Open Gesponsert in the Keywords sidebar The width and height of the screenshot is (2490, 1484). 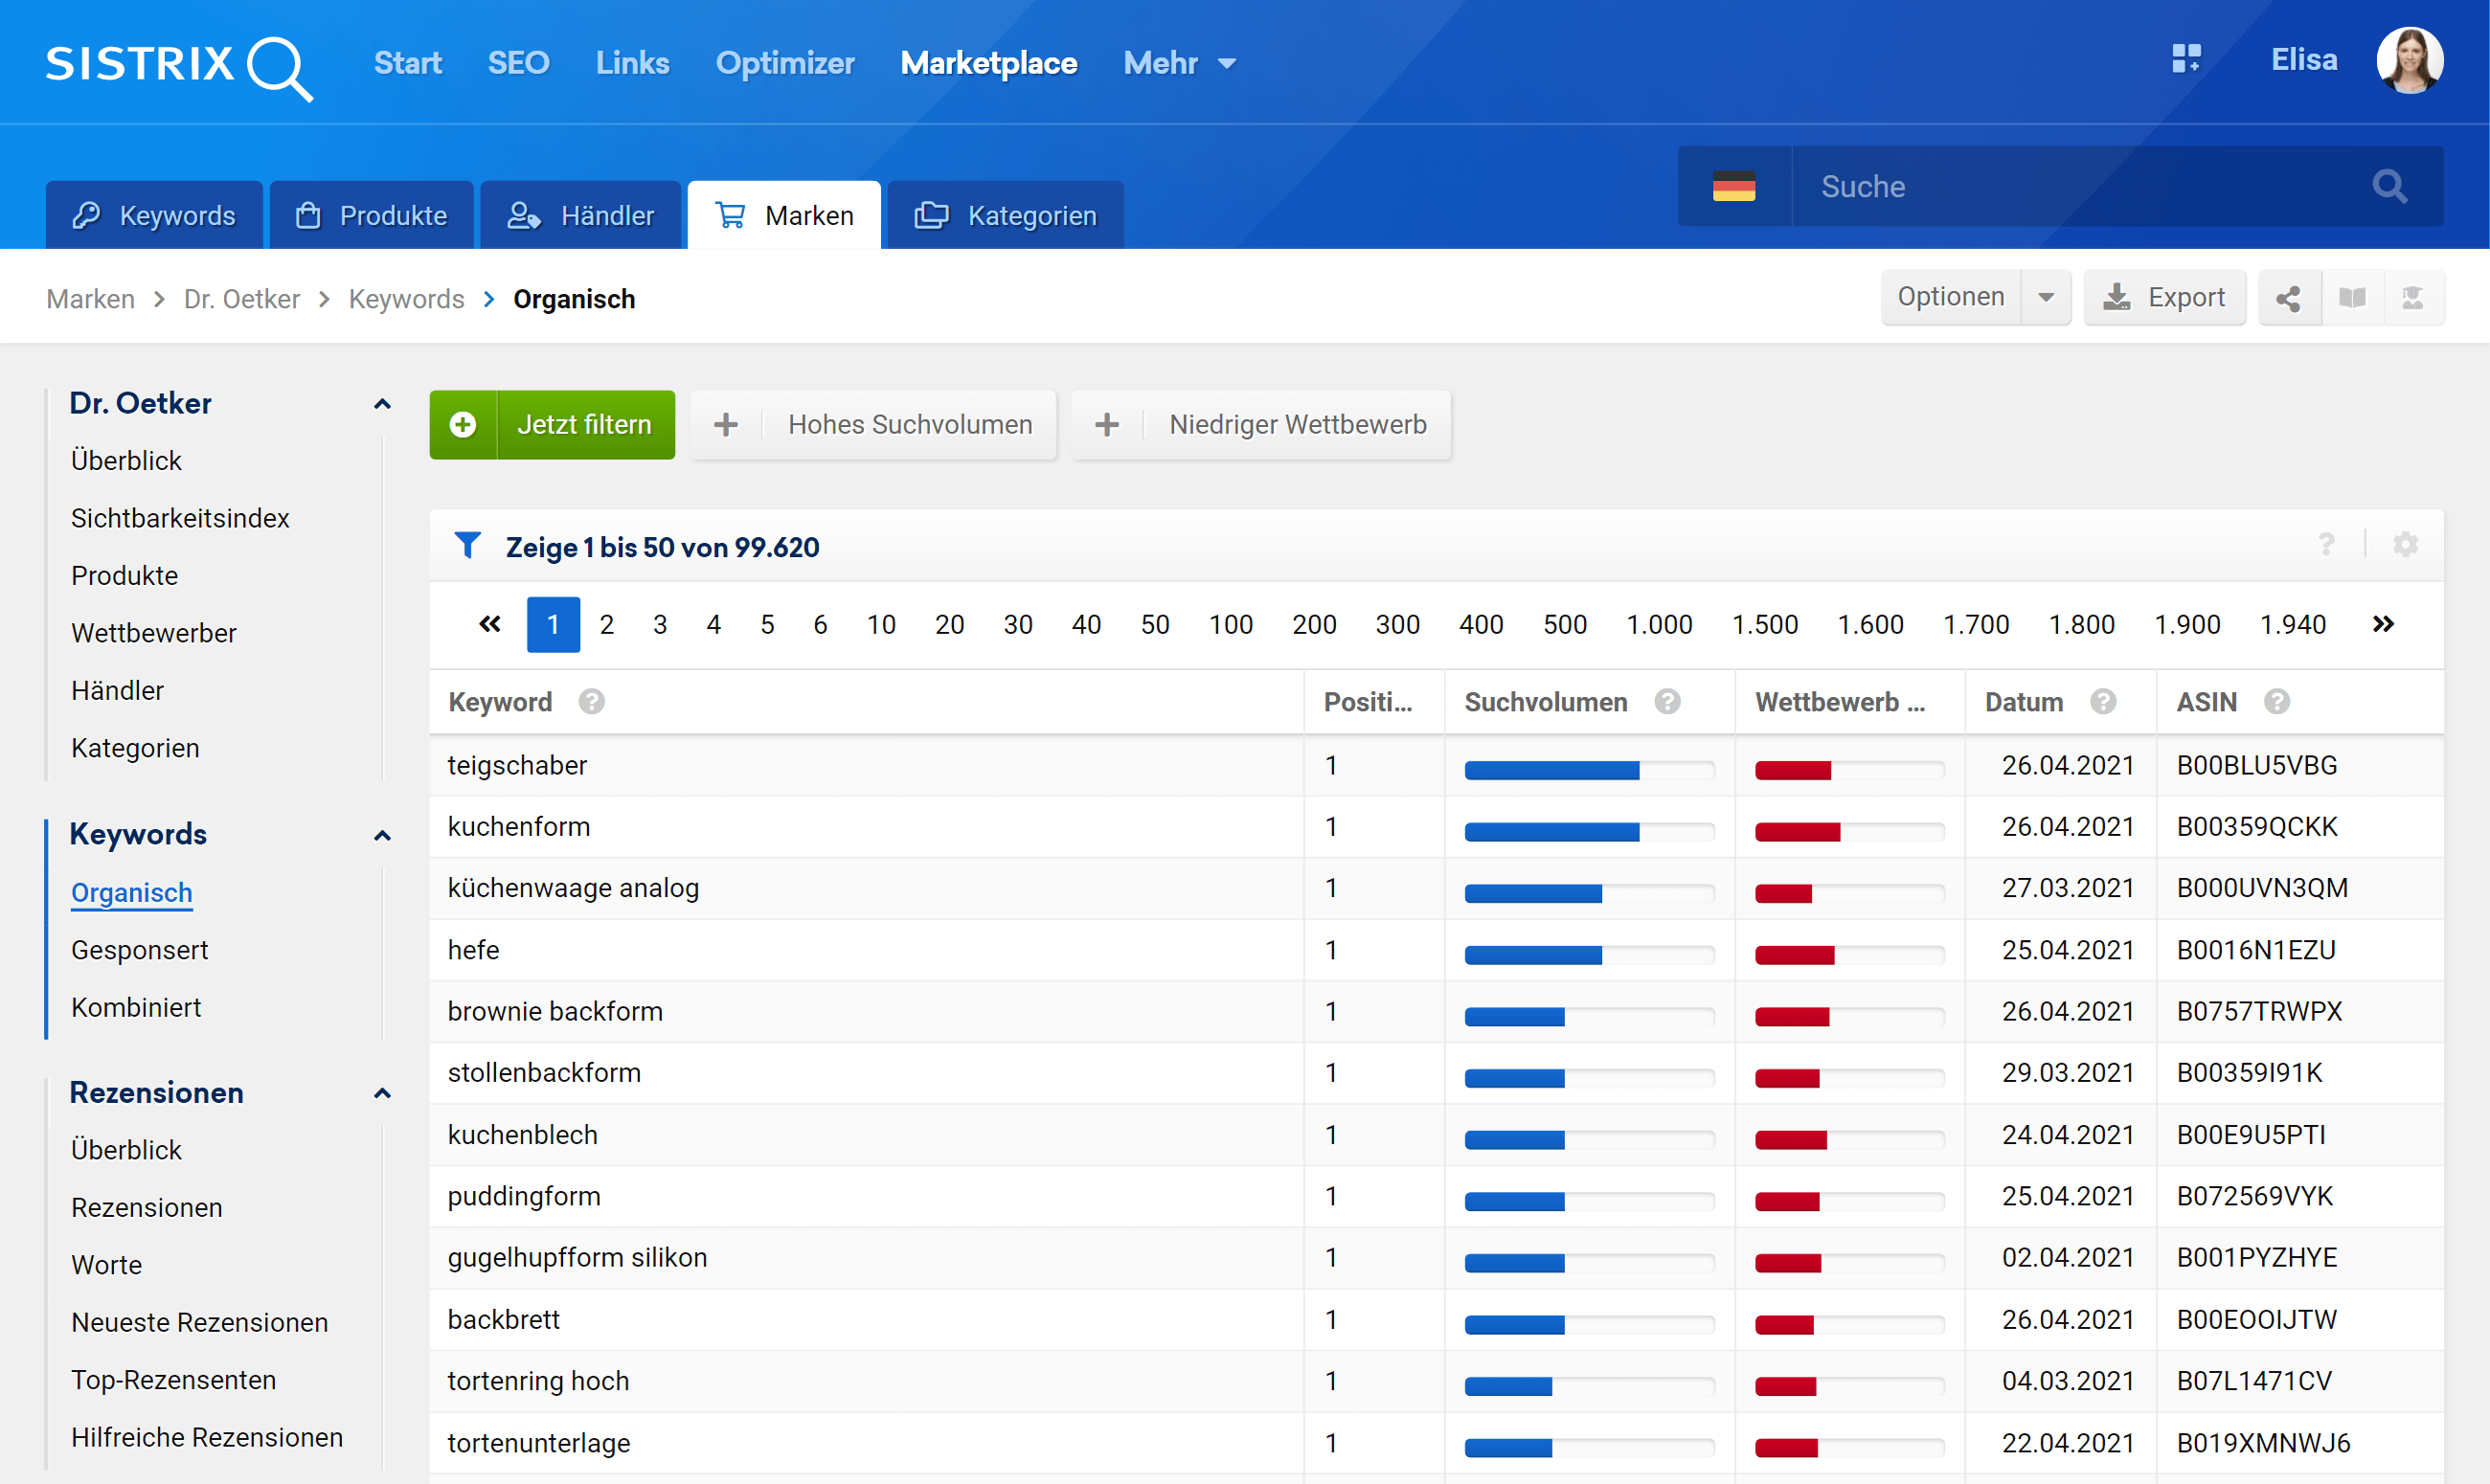click(140, 950)
